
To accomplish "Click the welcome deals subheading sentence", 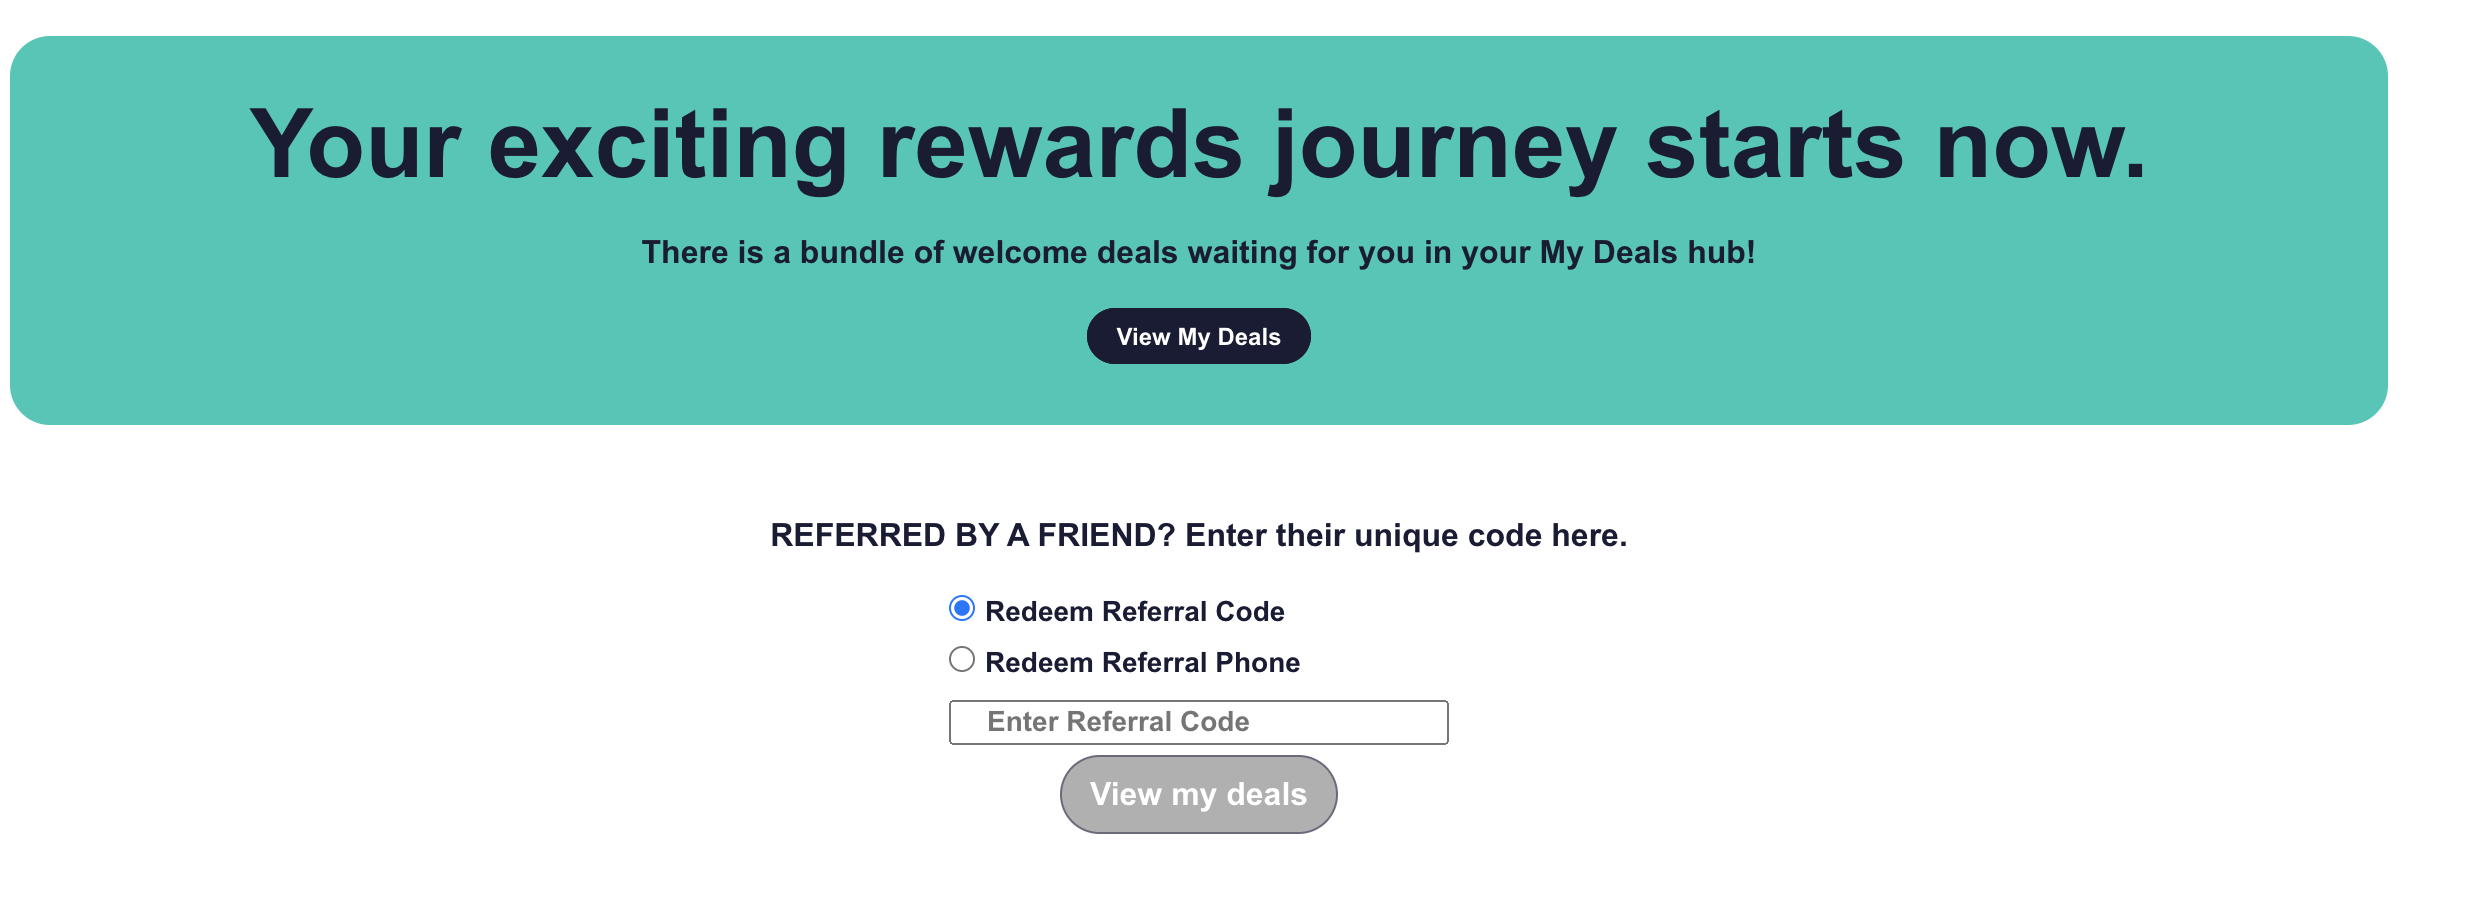I will 1198,252.
